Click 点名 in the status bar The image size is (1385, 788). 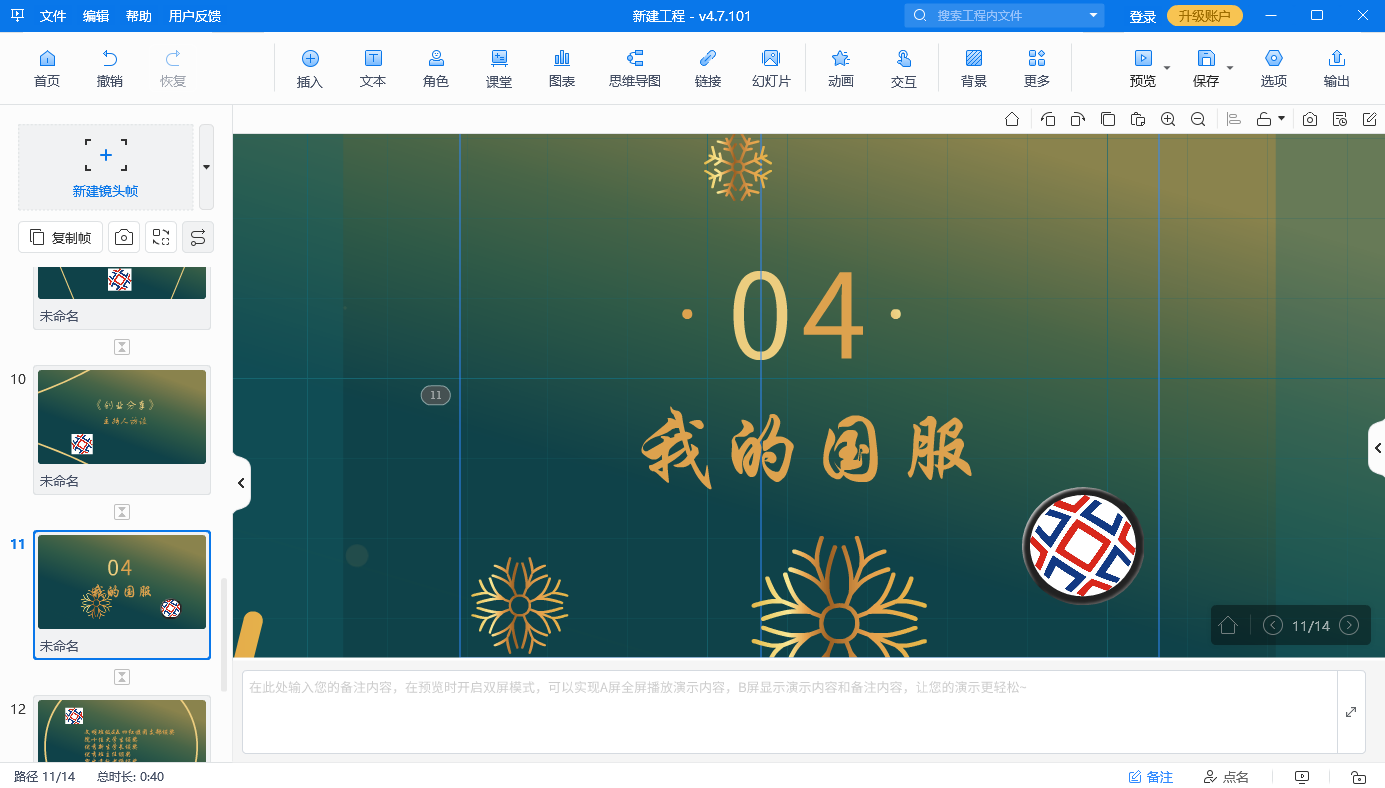(x=1226, y=777)
